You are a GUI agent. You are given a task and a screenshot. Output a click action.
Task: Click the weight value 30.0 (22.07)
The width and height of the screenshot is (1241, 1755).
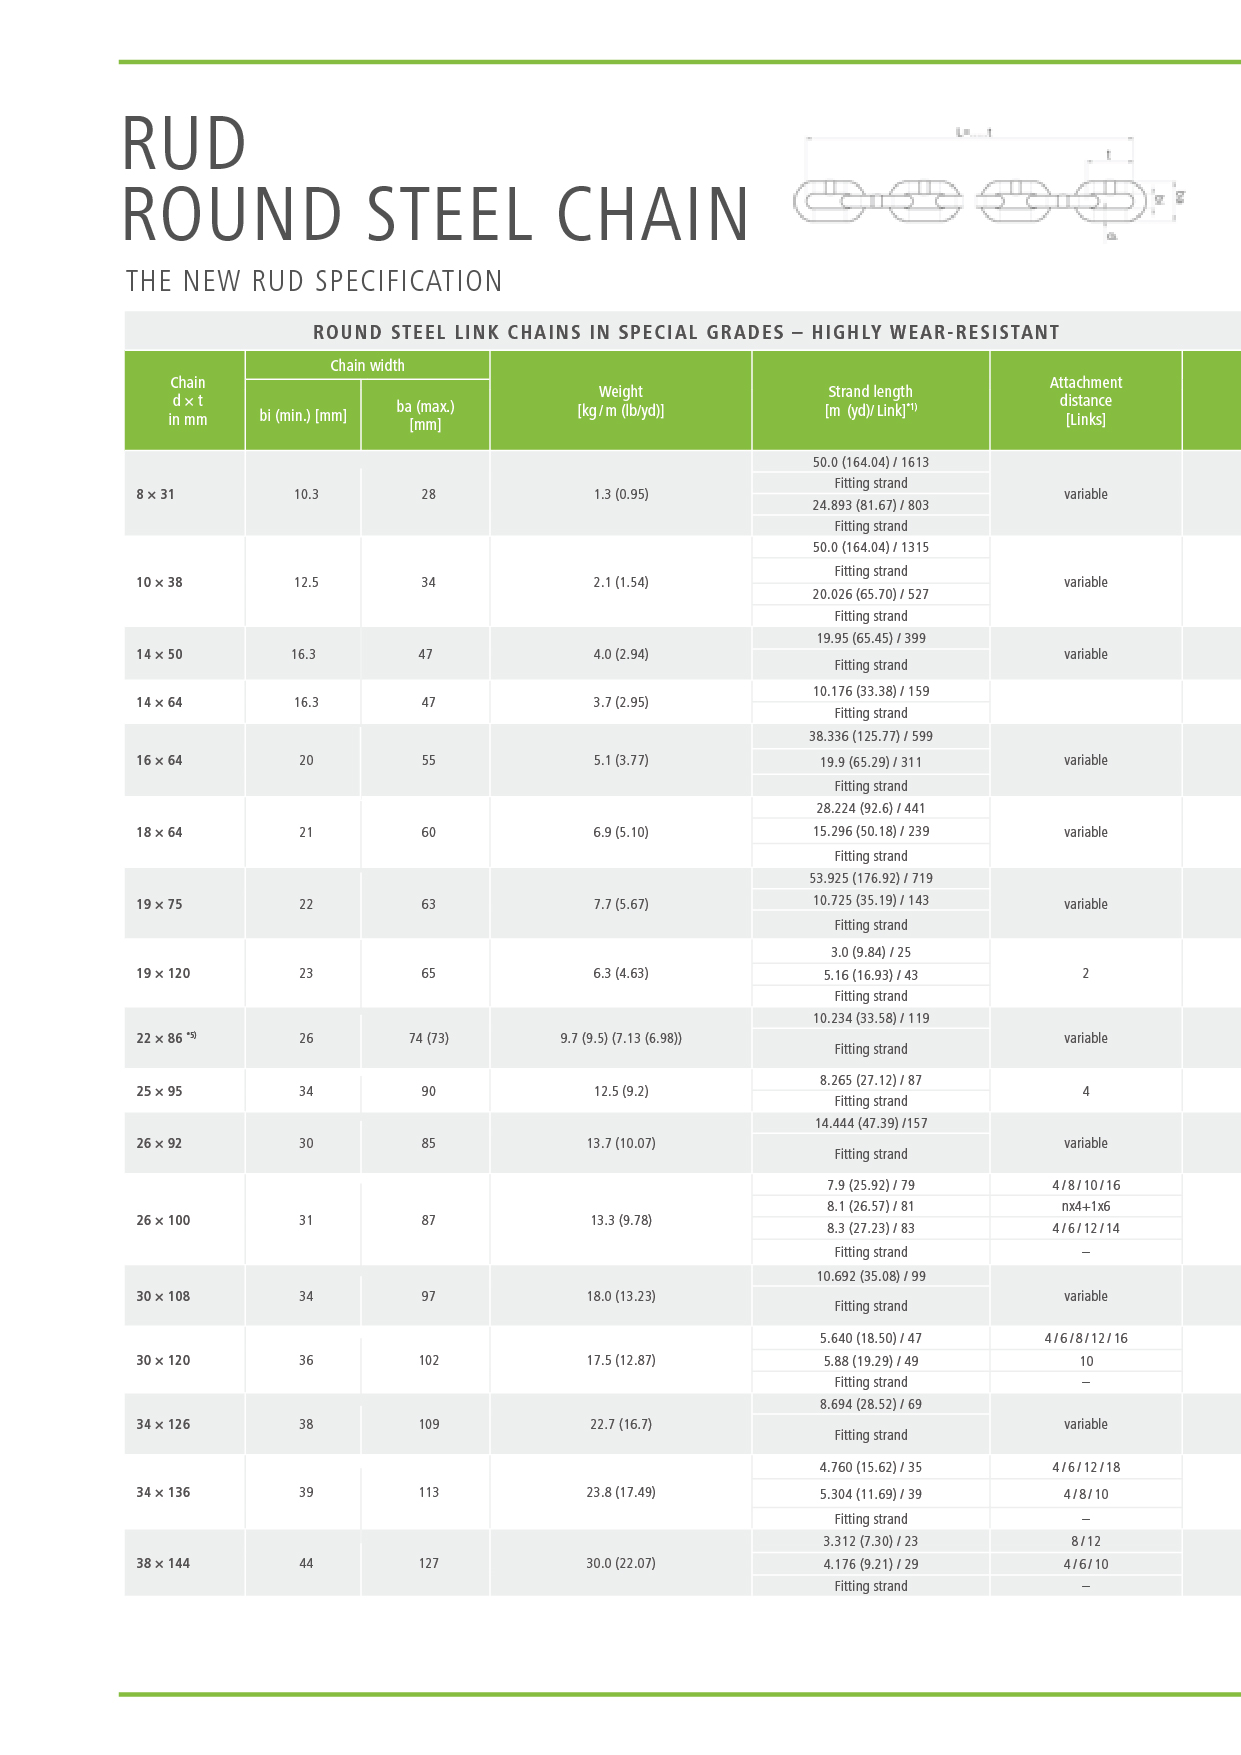[x=620, y=1563]
